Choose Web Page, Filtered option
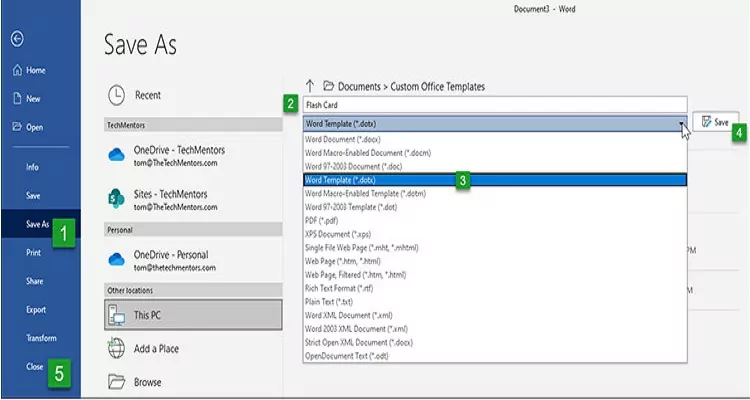Viewport: 750px width, 400px height. point(495,275)
